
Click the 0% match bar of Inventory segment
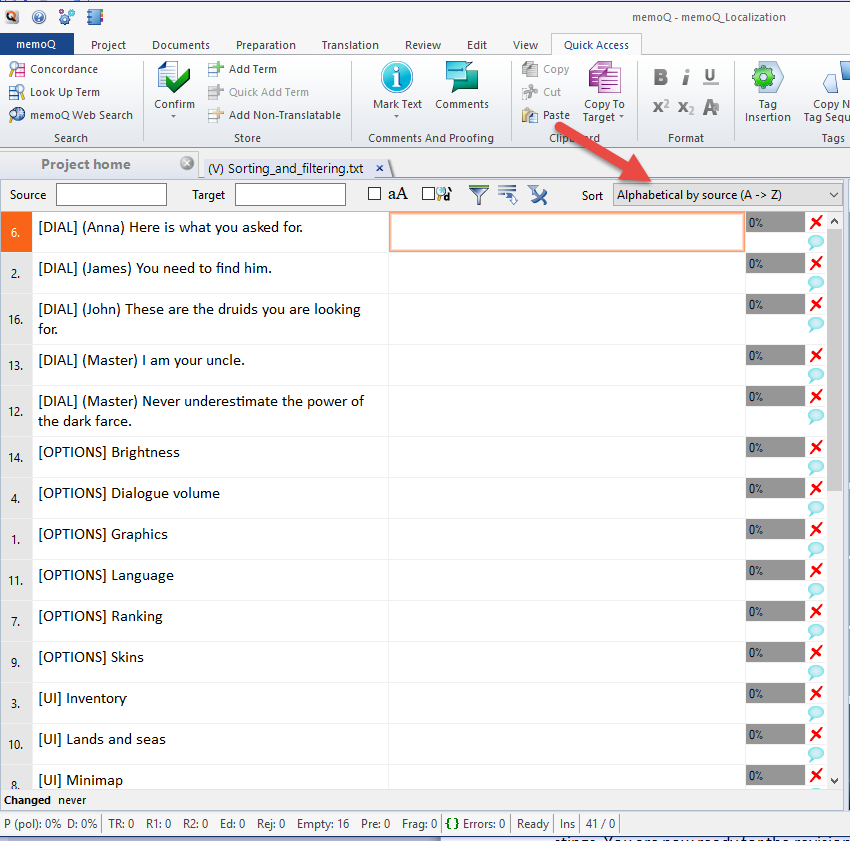(x=775, y=693)
